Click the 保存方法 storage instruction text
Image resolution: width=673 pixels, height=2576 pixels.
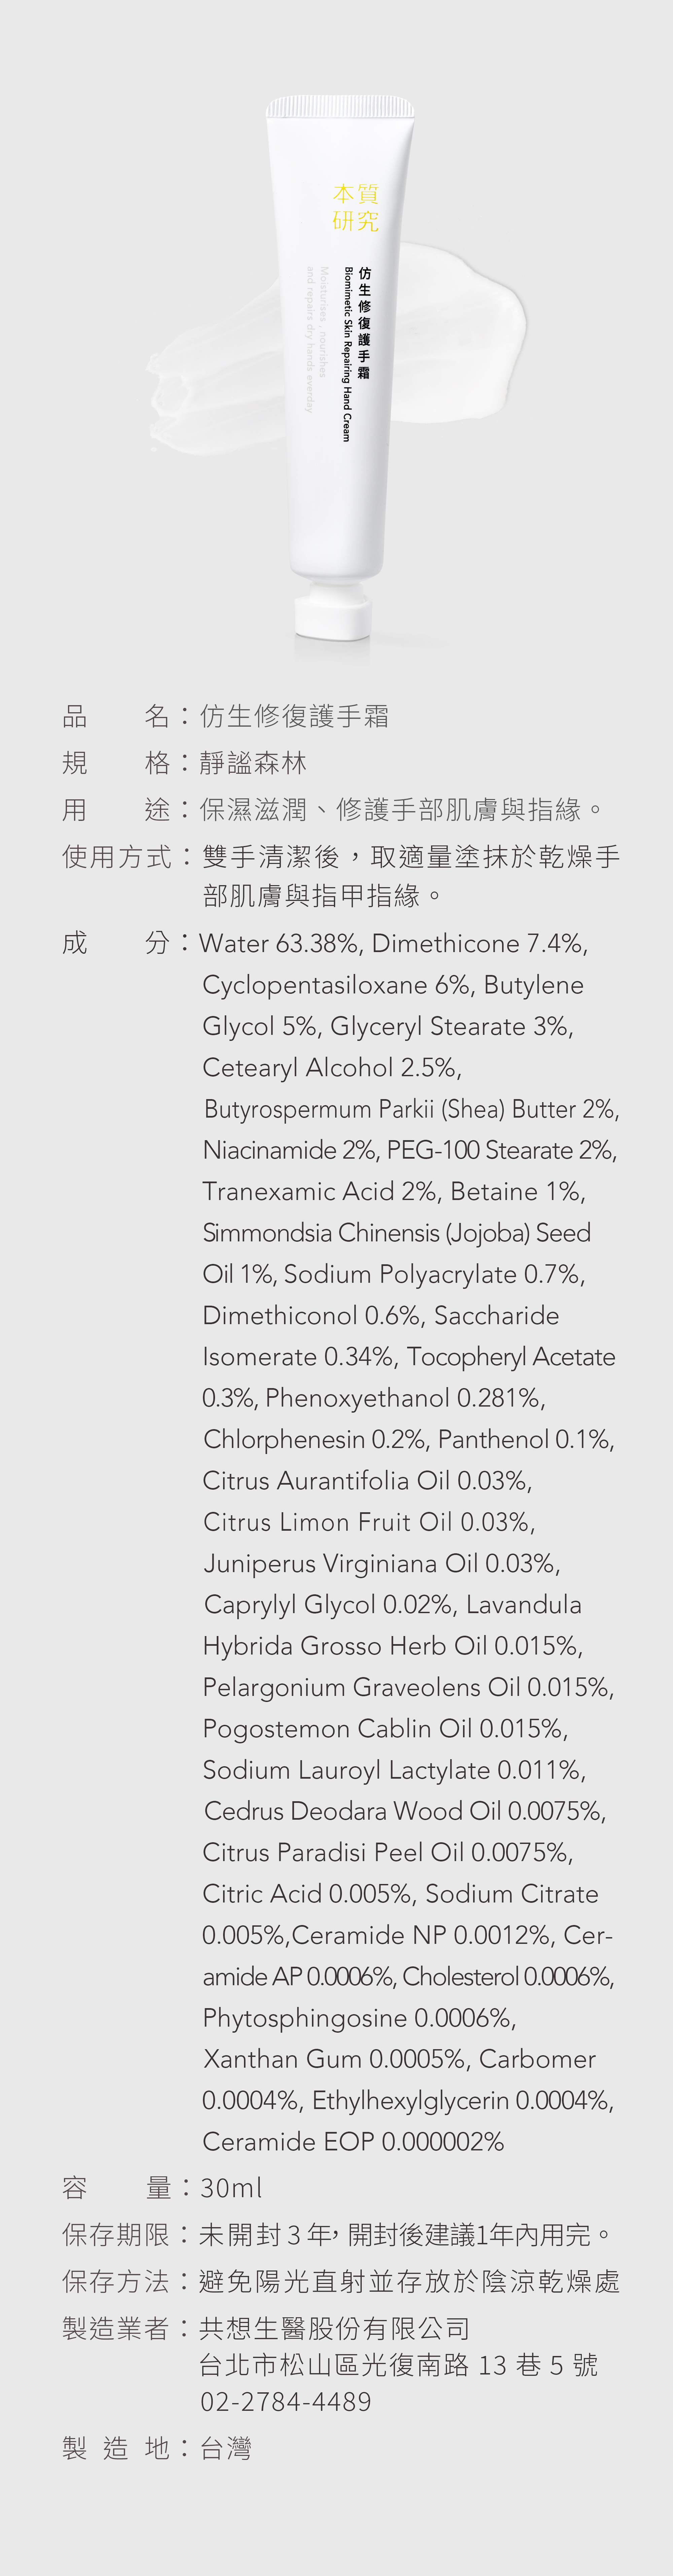(409, 2281)
